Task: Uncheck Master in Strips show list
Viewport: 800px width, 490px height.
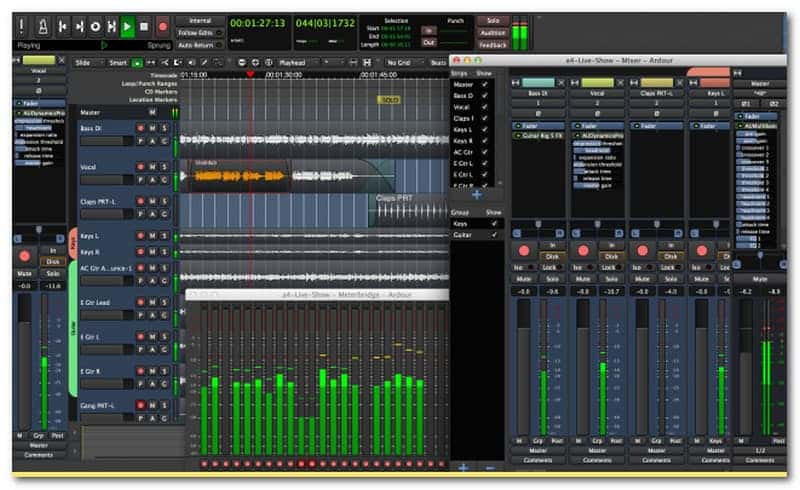Action: pos(485,84)
